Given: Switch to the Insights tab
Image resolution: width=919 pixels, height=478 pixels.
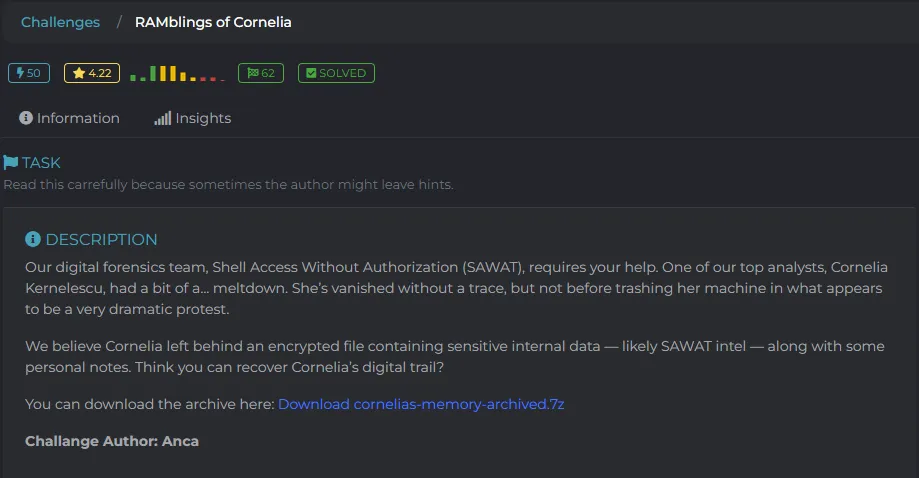Looking at the screenshot, I should coord(193,118).
